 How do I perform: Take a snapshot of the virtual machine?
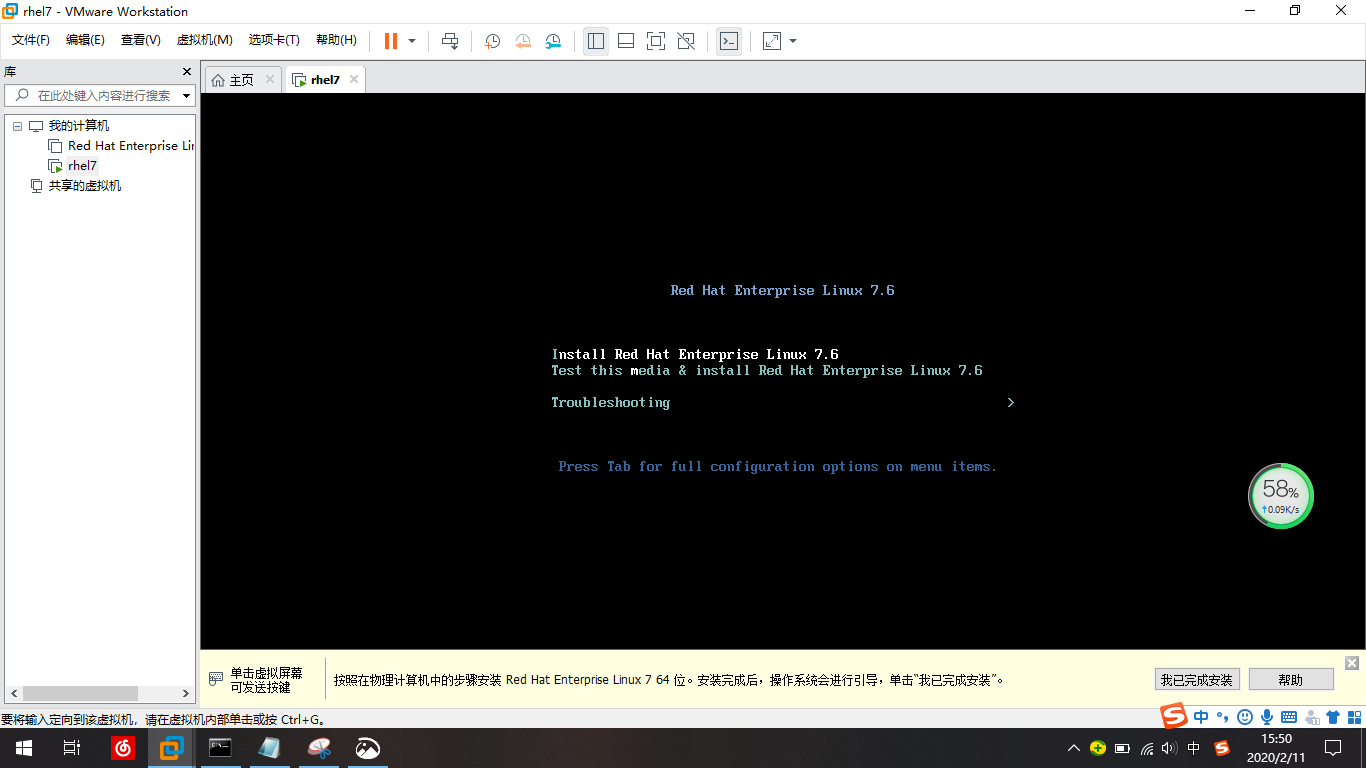pyautogui.click(x=493, y=41)
